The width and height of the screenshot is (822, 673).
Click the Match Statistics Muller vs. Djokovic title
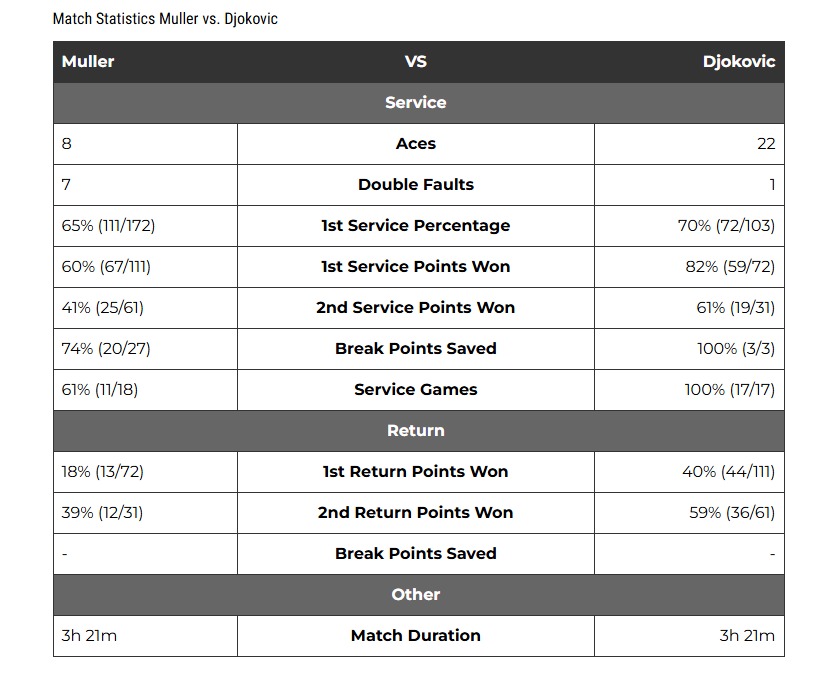(x=165, y=19)
